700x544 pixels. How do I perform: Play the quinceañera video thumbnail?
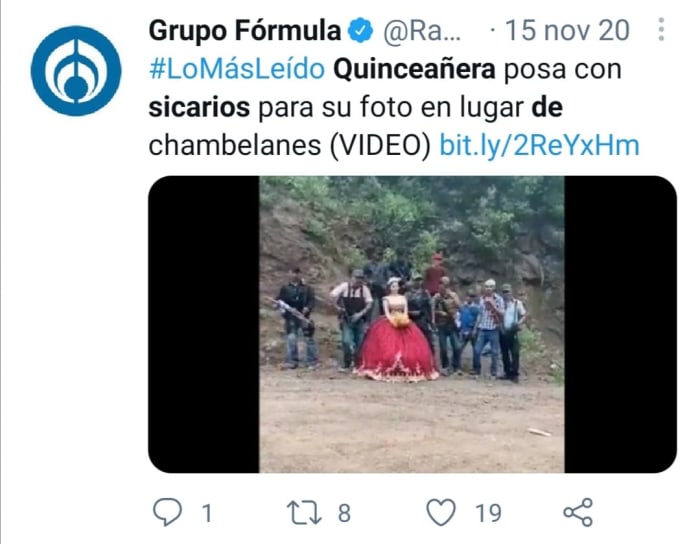[412, 324]
